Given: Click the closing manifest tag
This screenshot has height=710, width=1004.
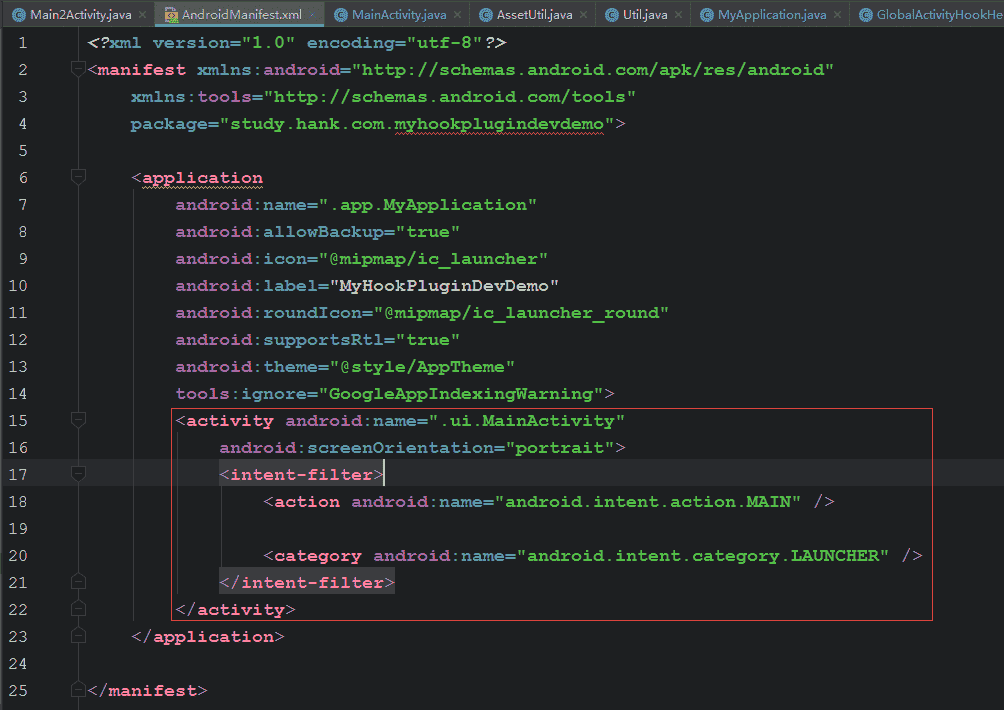Looking at the screenshot, I should click(147, 691).
